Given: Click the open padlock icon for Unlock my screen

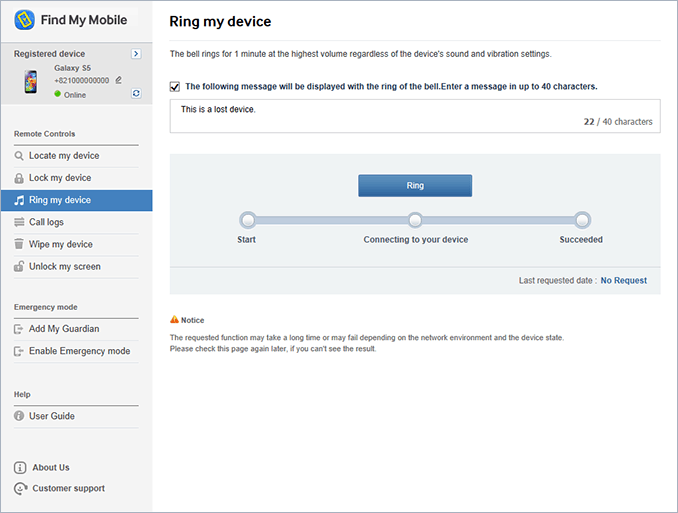Looking at the screenshot, I should pos(19,267).
